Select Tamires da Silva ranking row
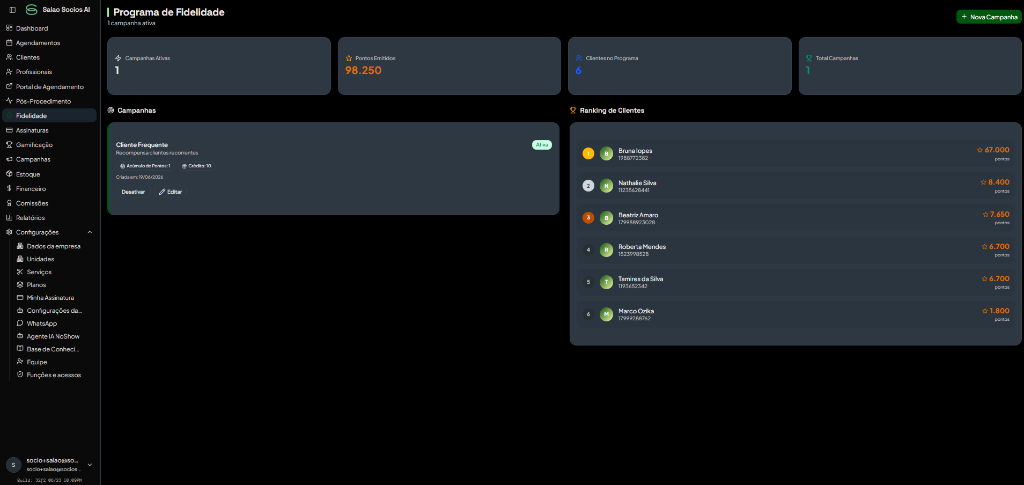The height and width of the screenshot is (485, 1024). 795,282
